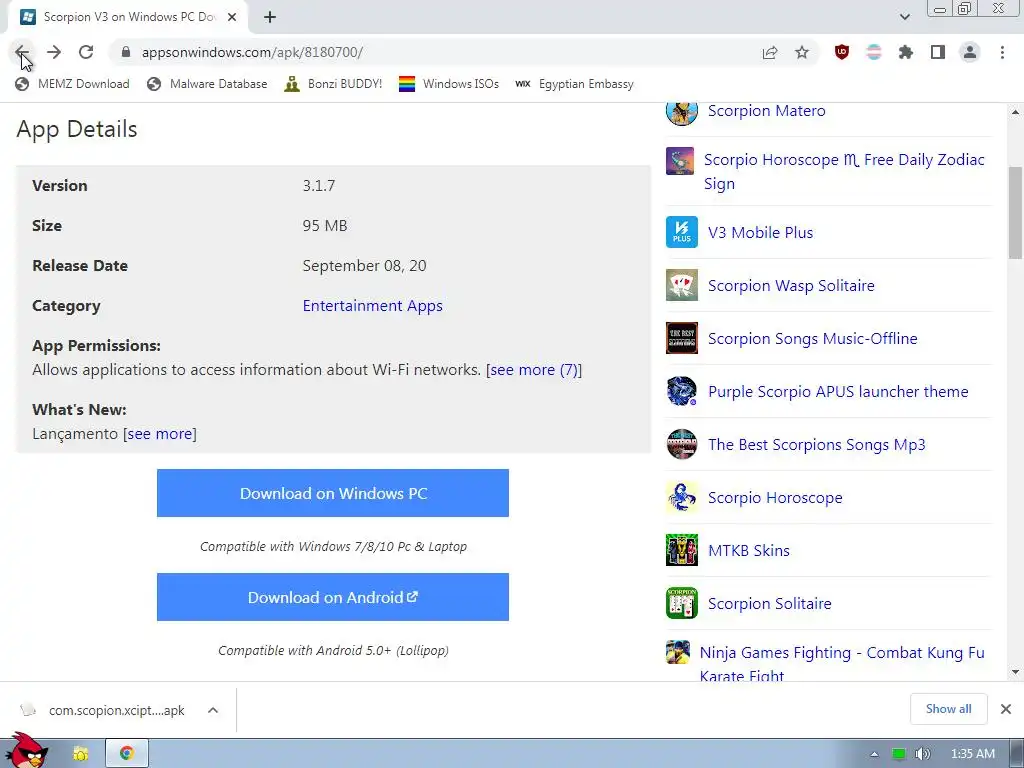Open MEMZ Download bookmark

coord(72,84)
